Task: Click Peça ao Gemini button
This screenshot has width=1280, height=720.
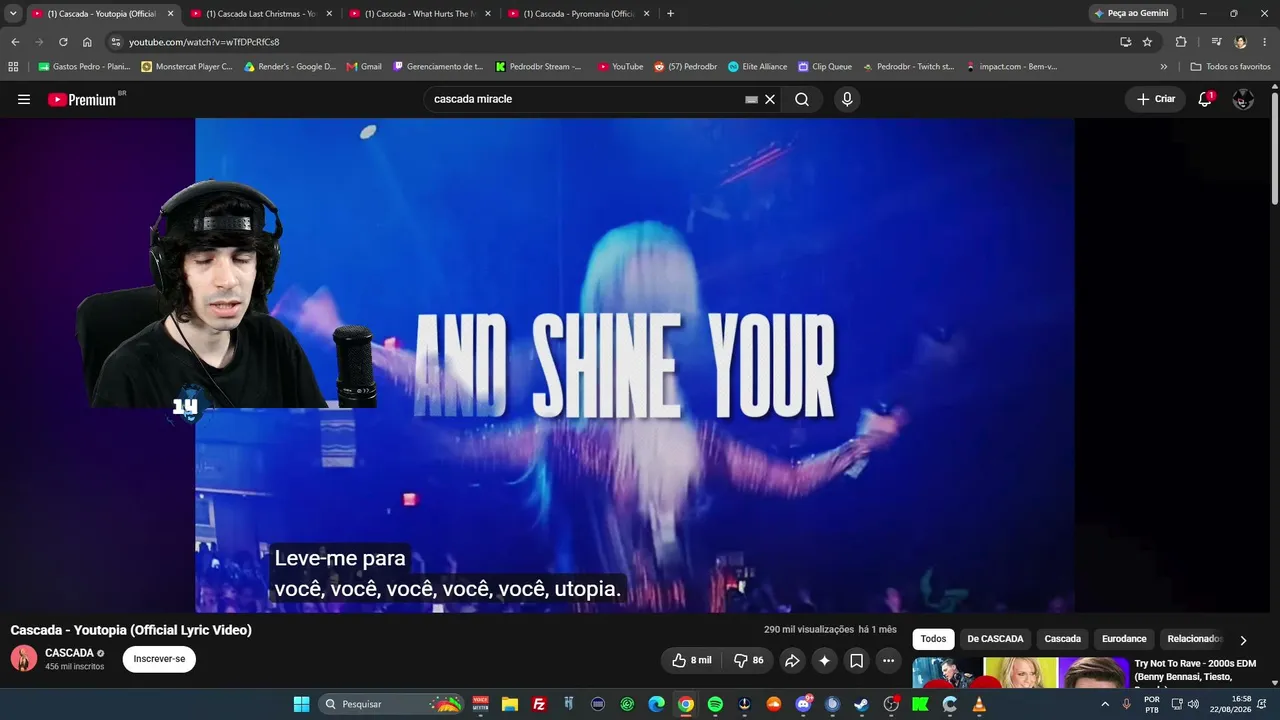Action: [x=1131, y=13]
